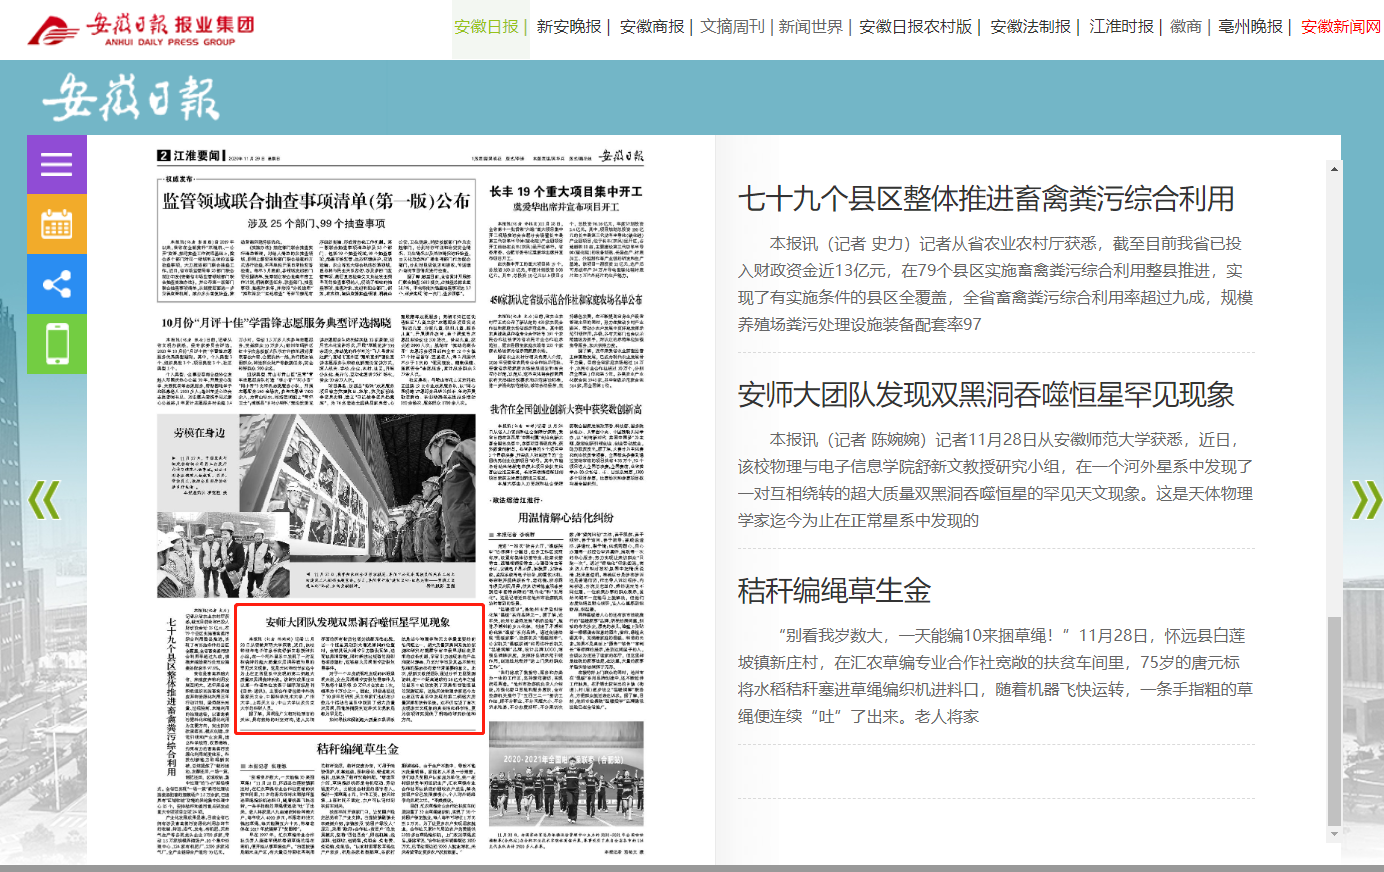Click the 长丰19个重大项目集中开工 headline on the page
Viewport: 1384px width, 872px height.
point(566,191)
